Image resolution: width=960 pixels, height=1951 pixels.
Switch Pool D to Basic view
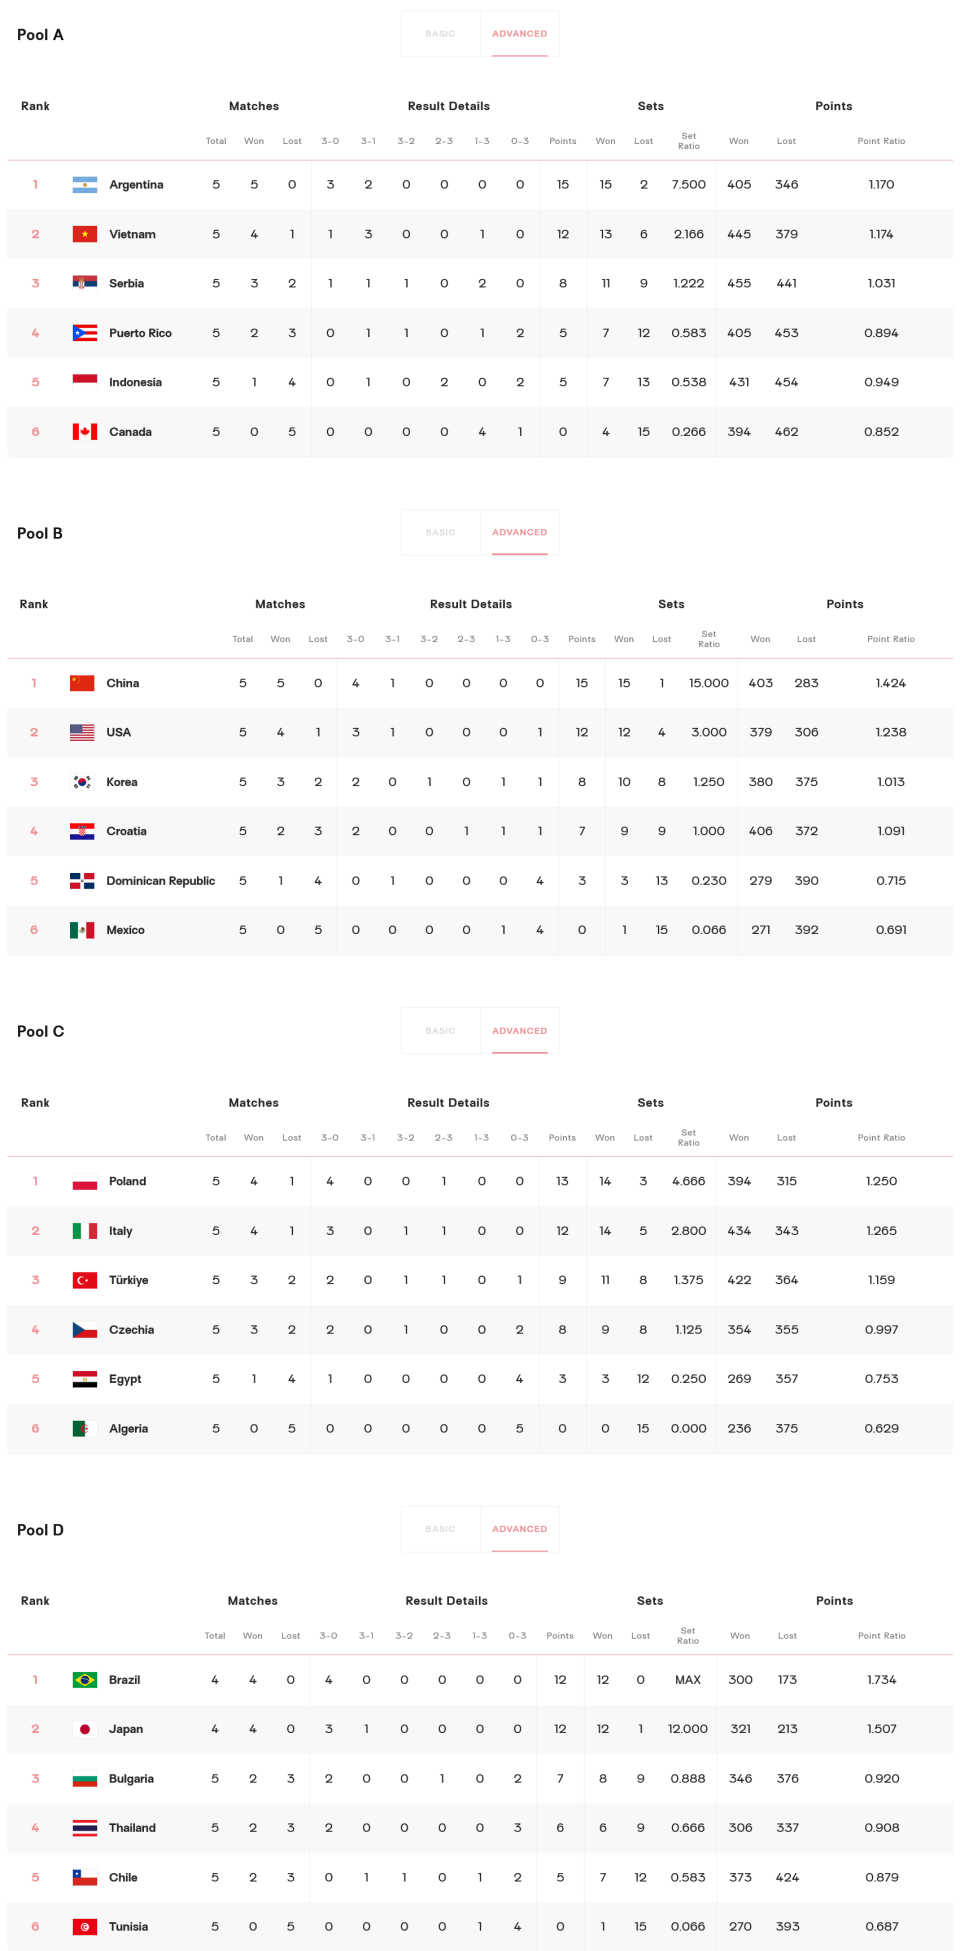440,1529
